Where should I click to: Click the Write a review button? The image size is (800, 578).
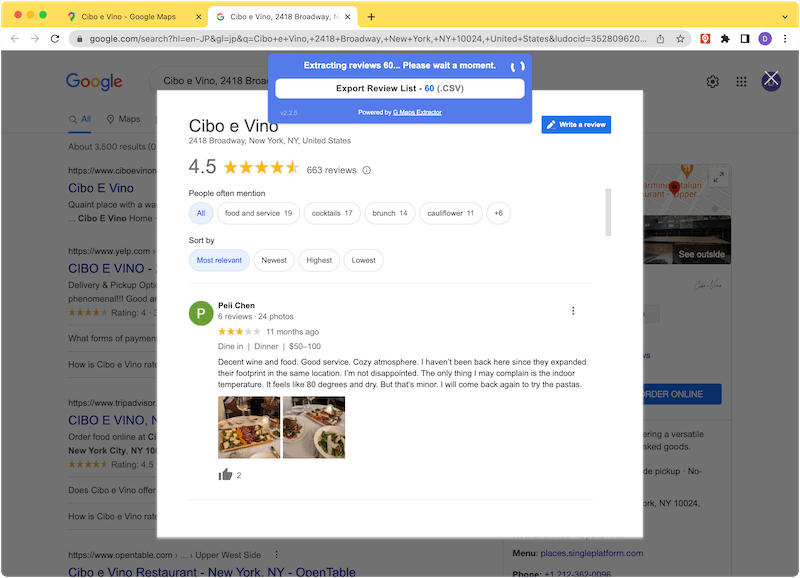576,124
